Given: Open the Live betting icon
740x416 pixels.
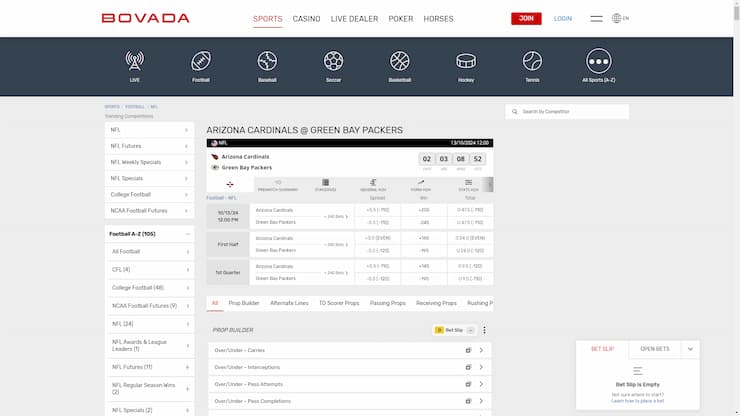Looking at the screenshot, I should pos(135,65).
